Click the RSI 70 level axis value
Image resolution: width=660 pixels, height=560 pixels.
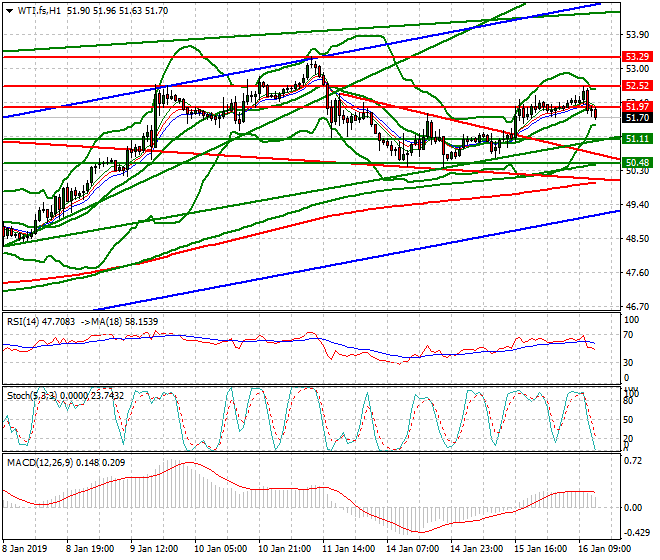[x=628, y=335]
